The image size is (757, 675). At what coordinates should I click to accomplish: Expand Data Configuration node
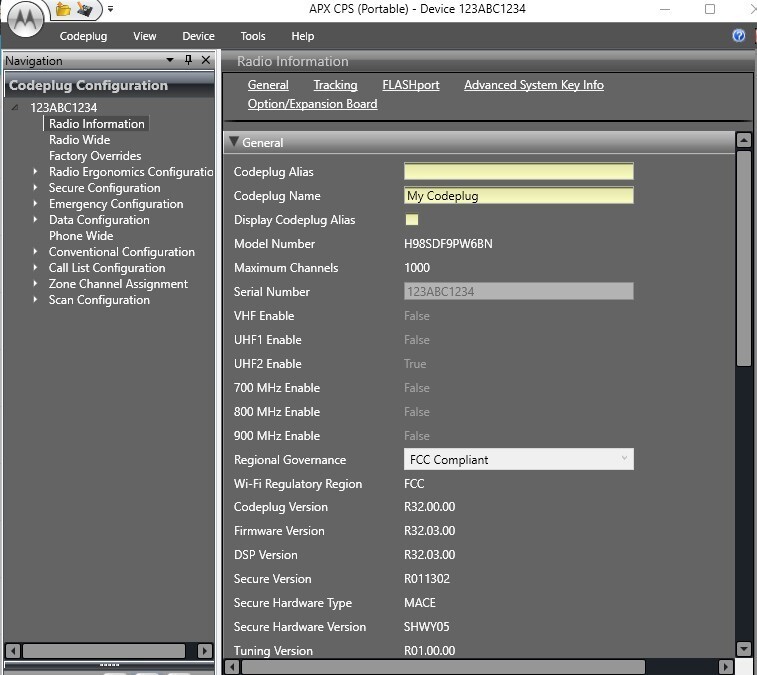[35, 219]
